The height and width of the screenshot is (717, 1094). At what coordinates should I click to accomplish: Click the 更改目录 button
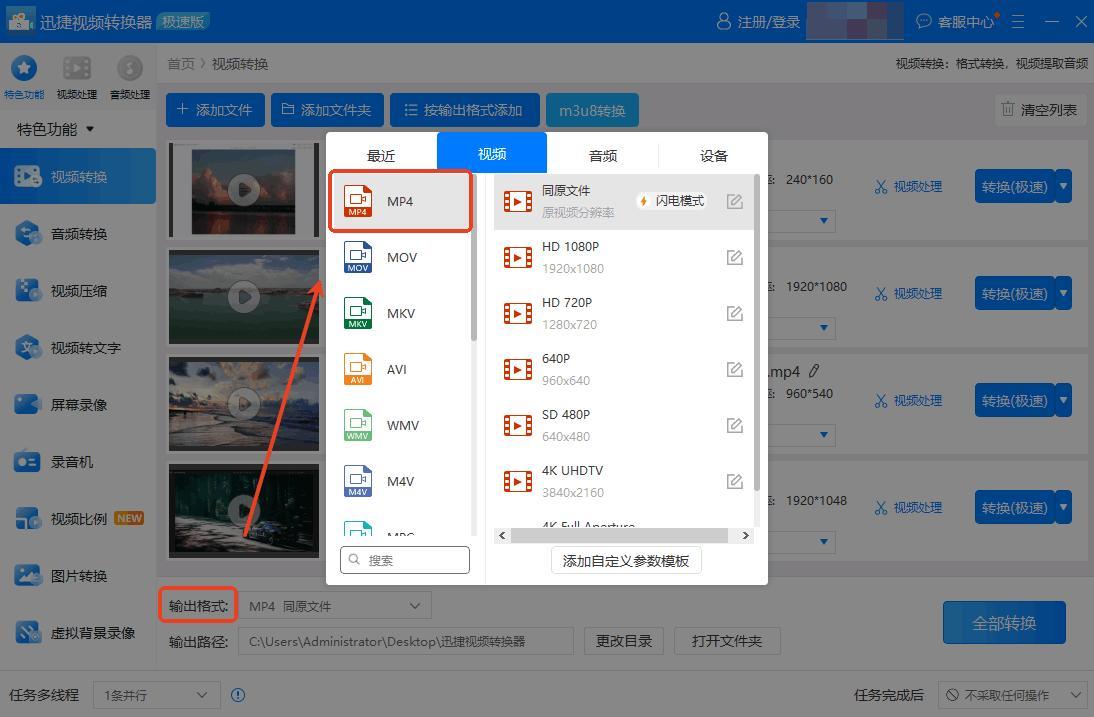point(624,641)
